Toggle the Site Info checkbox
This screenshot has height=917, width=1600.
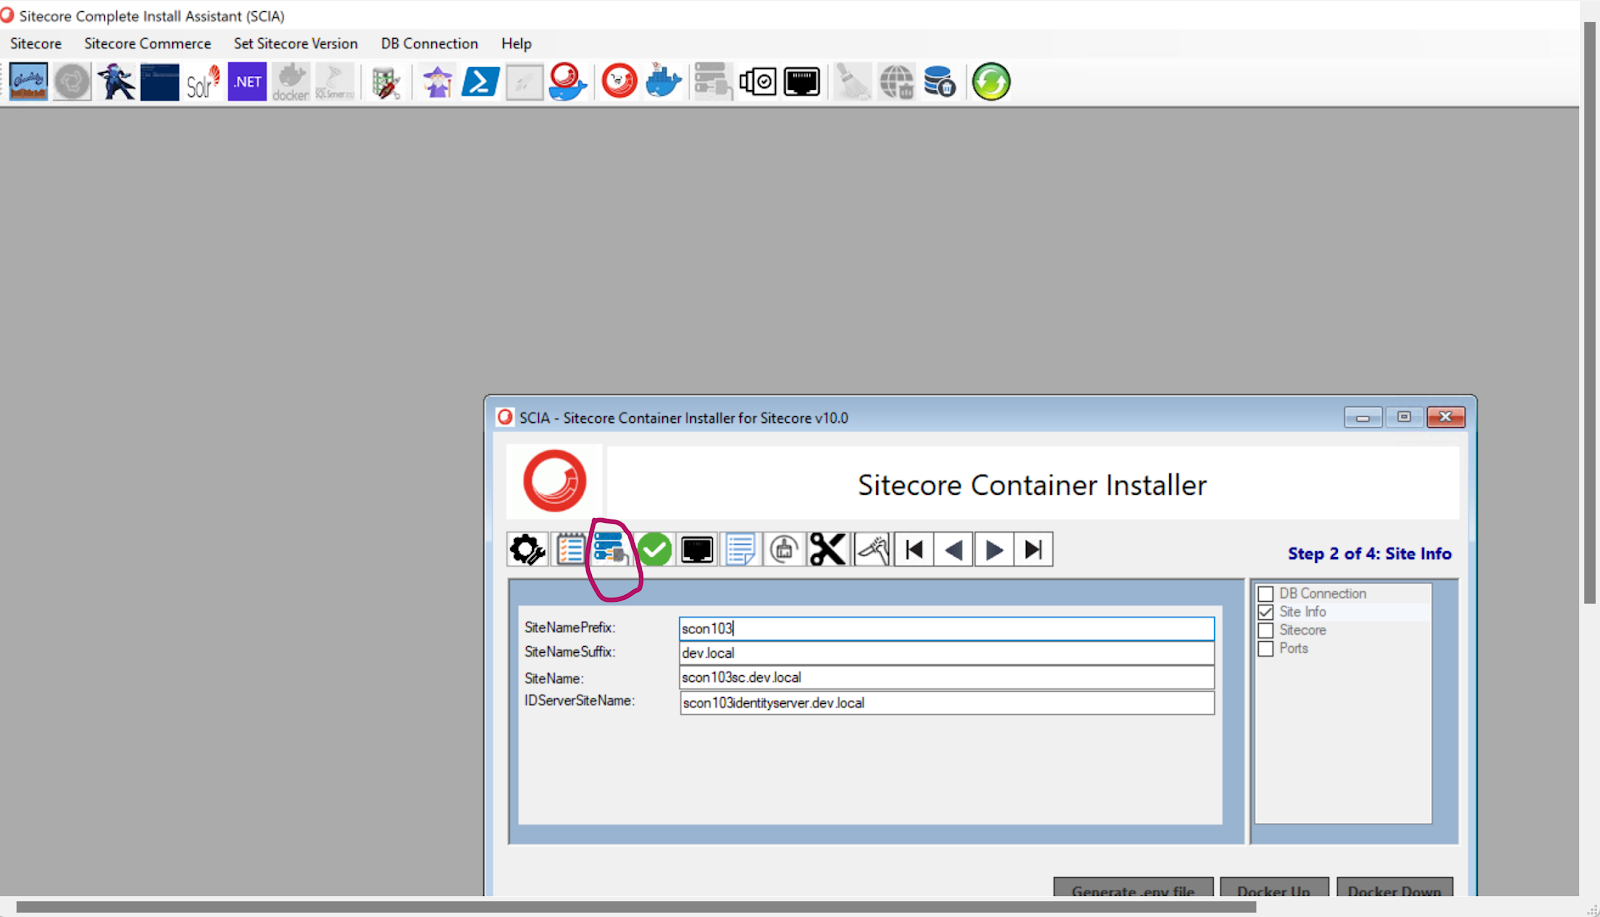pos(1266,612)
